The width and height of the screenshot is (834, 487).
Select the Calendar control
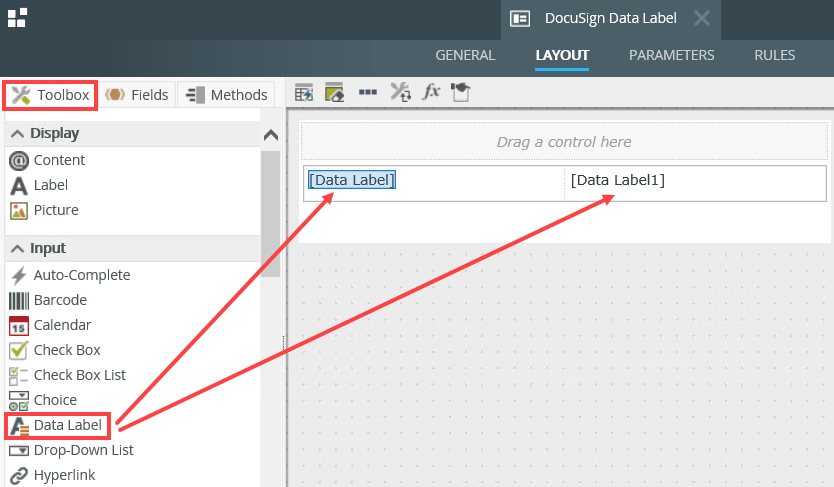point(50,325)
